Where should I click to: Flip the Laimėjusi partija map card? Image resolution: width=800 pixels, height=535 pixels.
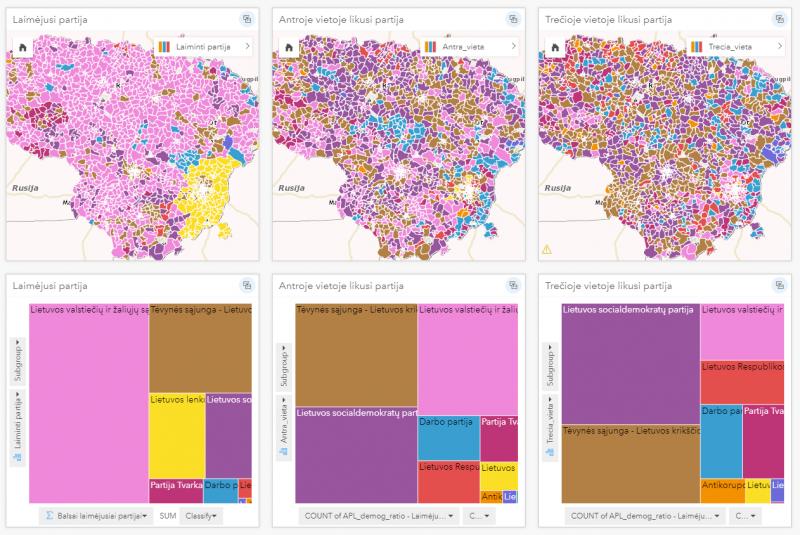(x=247, y=19)
